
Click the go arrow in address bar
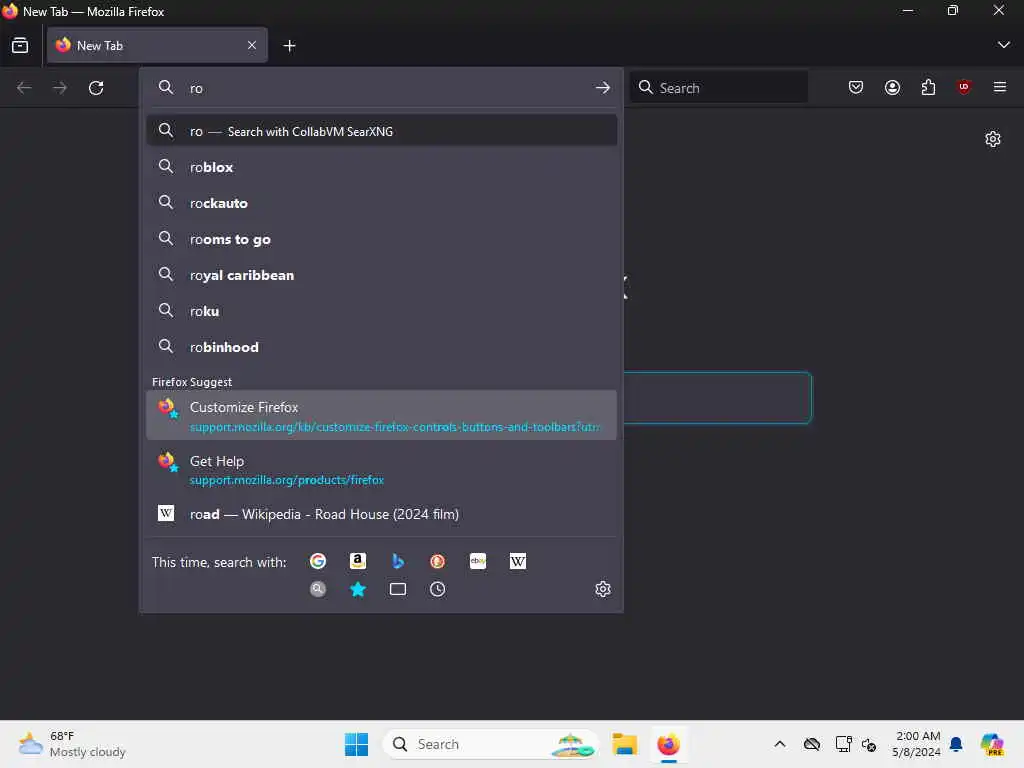602,88
